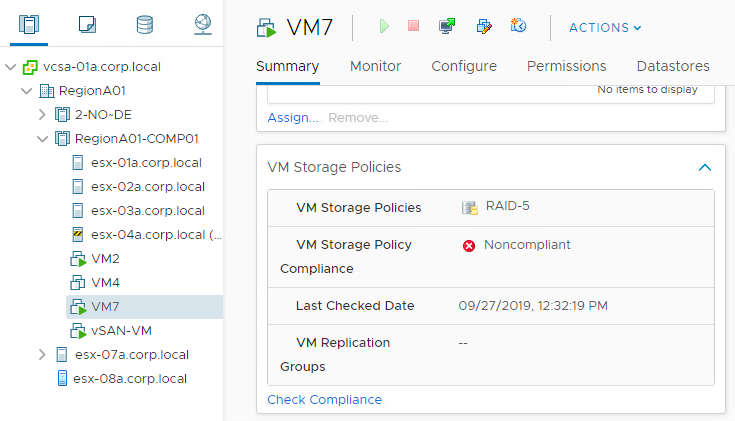This screenshot has width=735, height=421.
Task: Switch to VMs and Templates view icon
Action: point(87,24)
